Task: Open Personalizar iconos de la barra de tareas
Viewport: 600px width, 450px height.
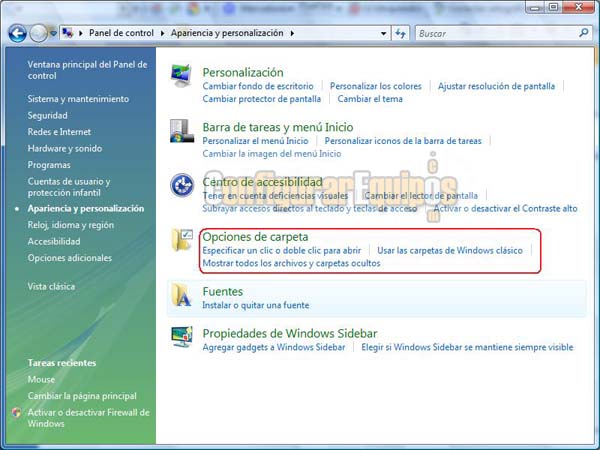Action: click(403, 141)
